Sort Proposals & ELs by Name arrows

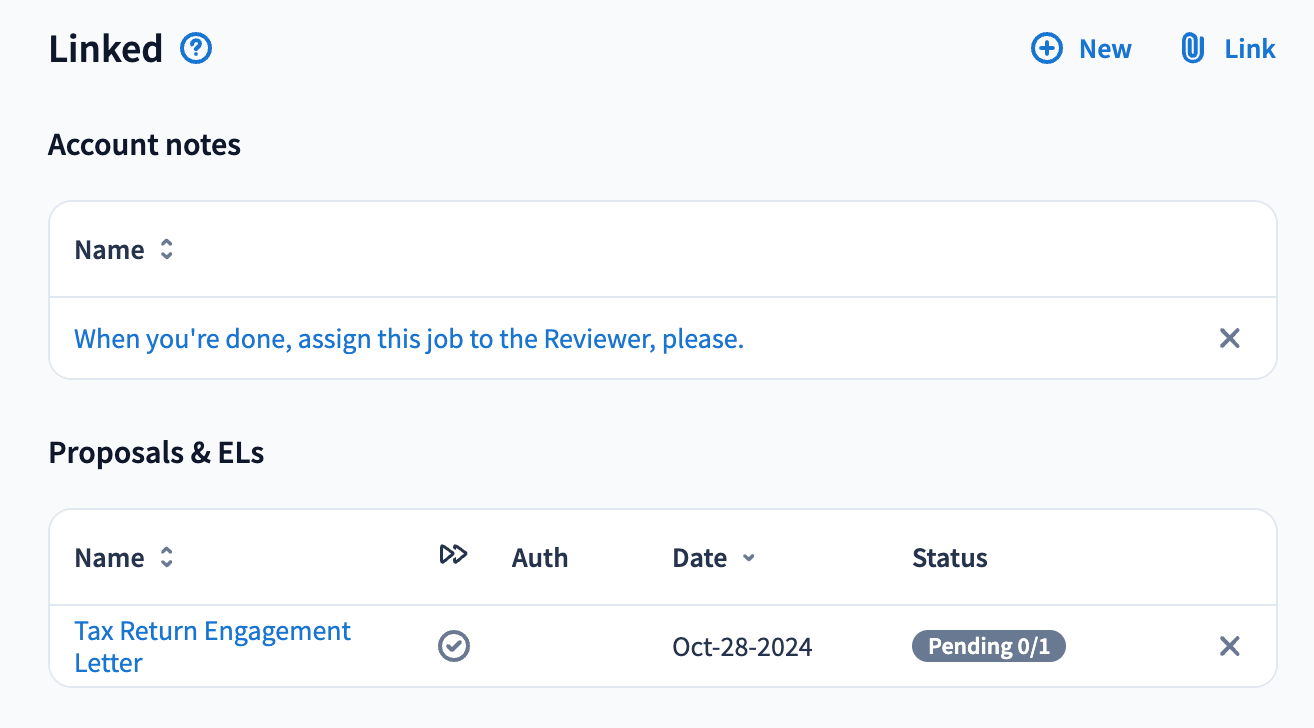[167, 558]
